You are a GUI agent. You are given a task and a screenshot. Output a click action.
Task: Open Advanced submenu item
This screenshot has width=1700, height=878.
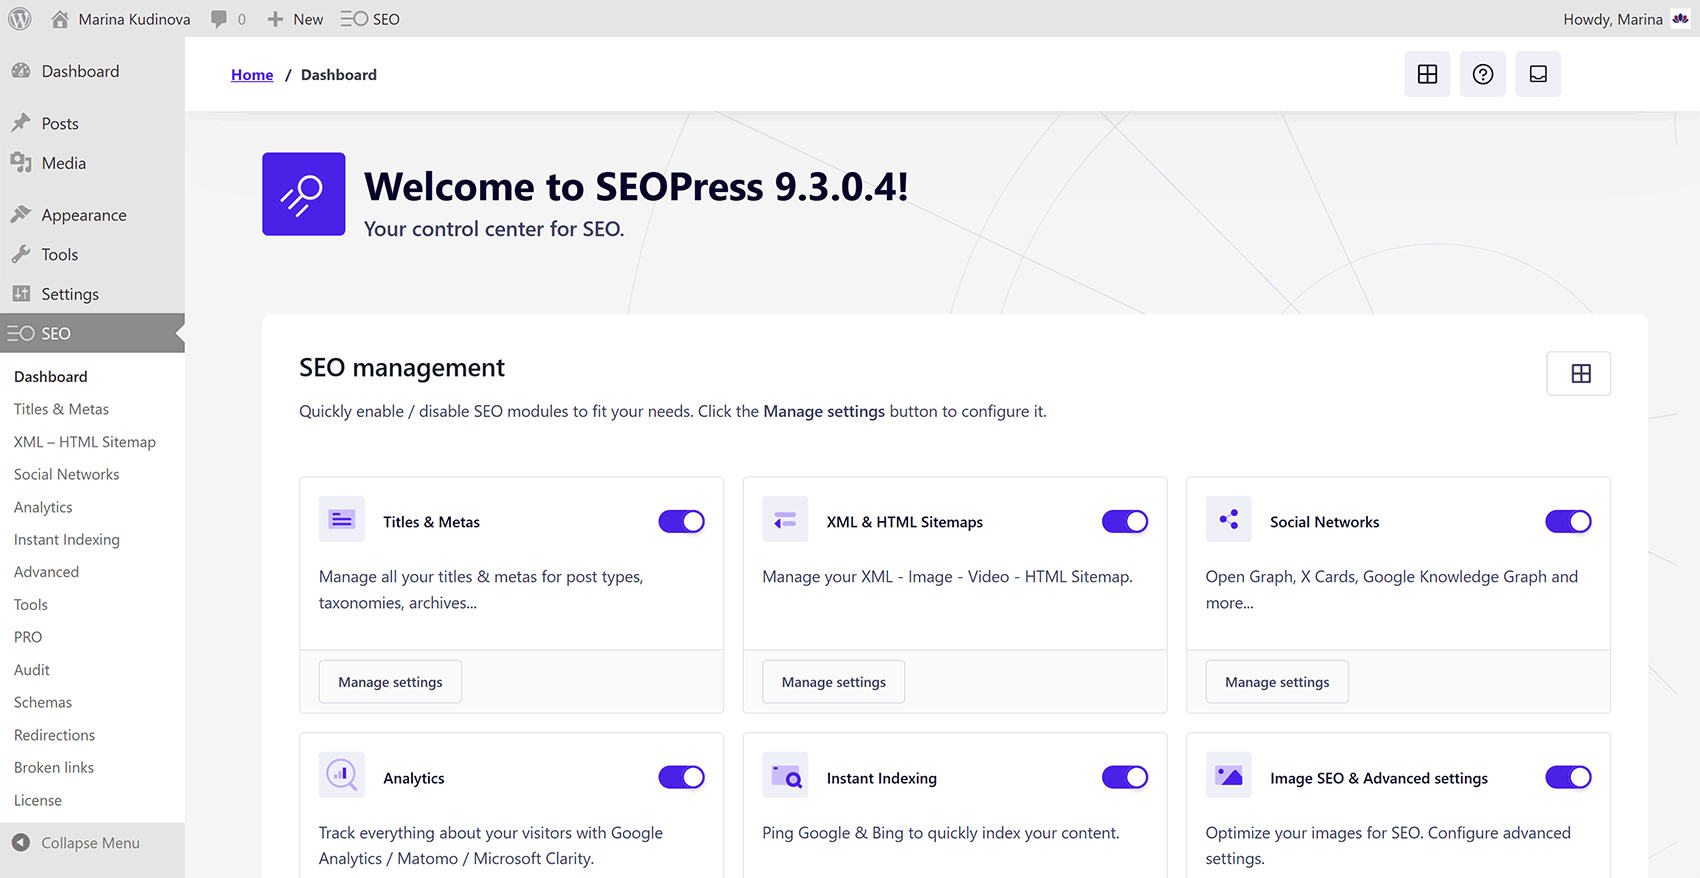point(46,572)
